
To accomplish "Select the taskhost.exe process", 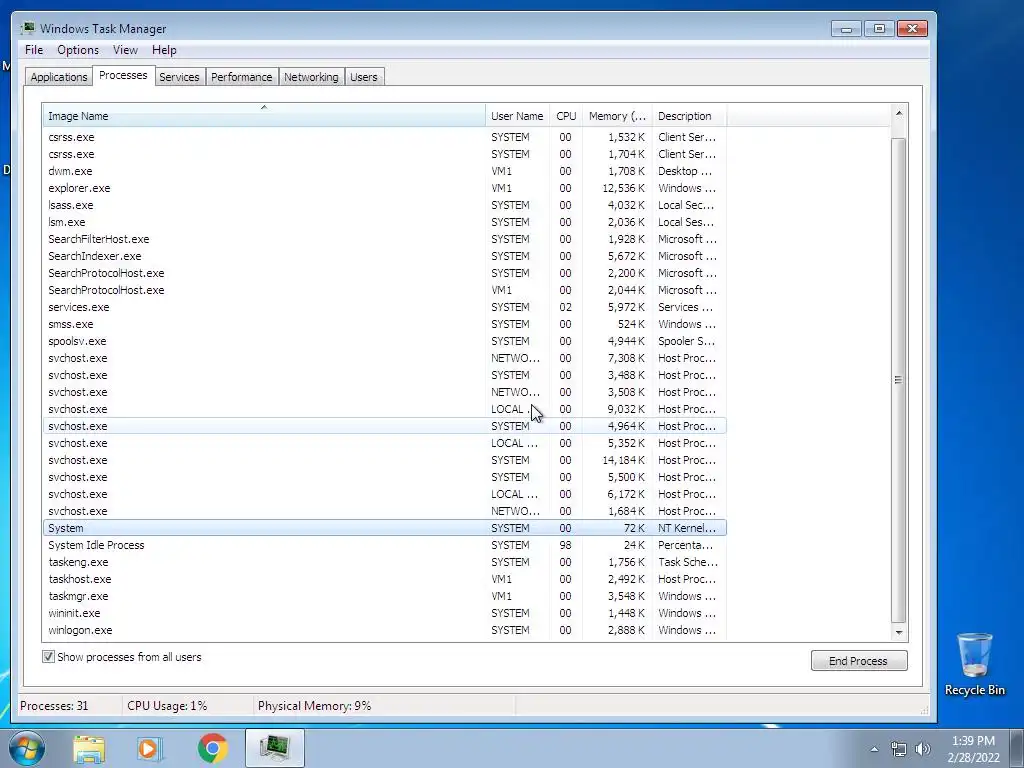I will [385, 579].
